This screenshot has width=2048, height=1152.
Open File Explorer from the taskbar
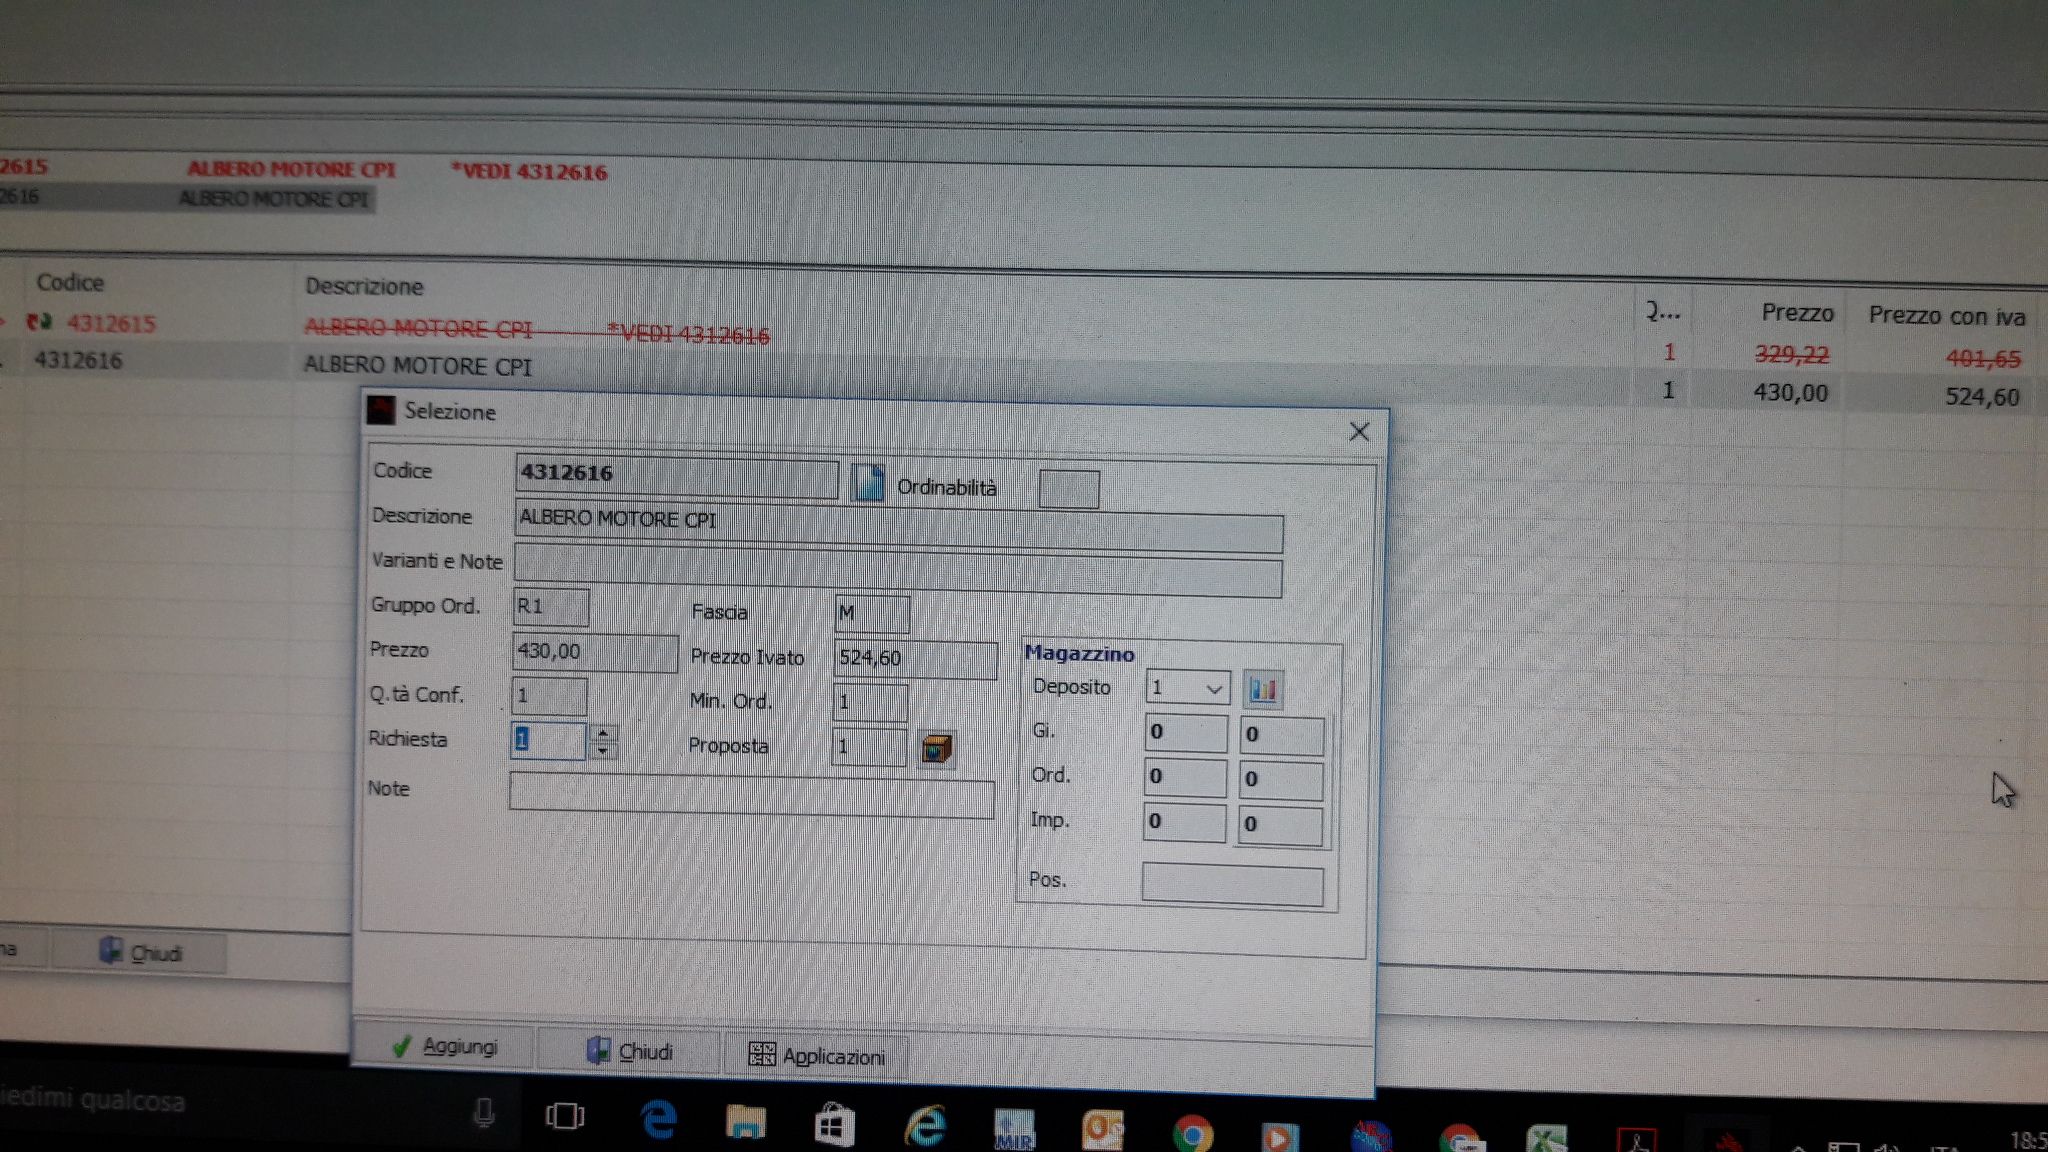point(745,1123)
